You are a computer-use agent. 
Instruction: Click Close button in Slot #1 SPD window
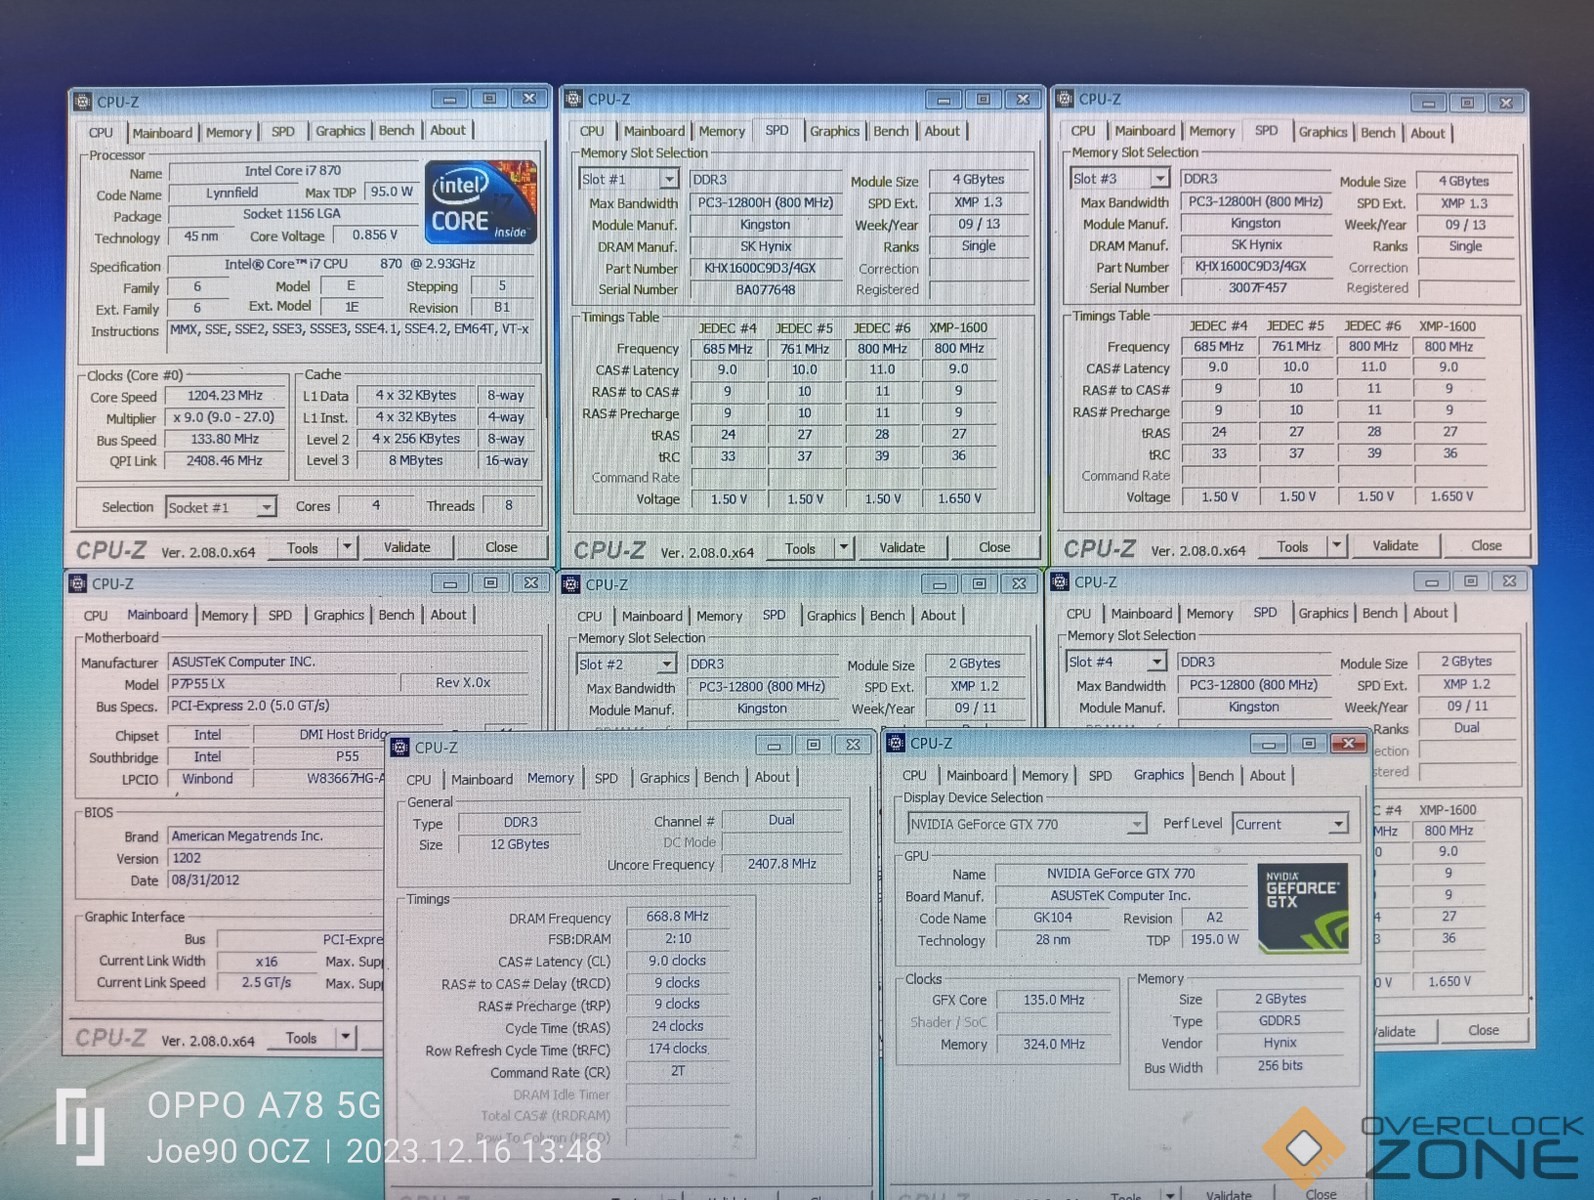[994, 547]
